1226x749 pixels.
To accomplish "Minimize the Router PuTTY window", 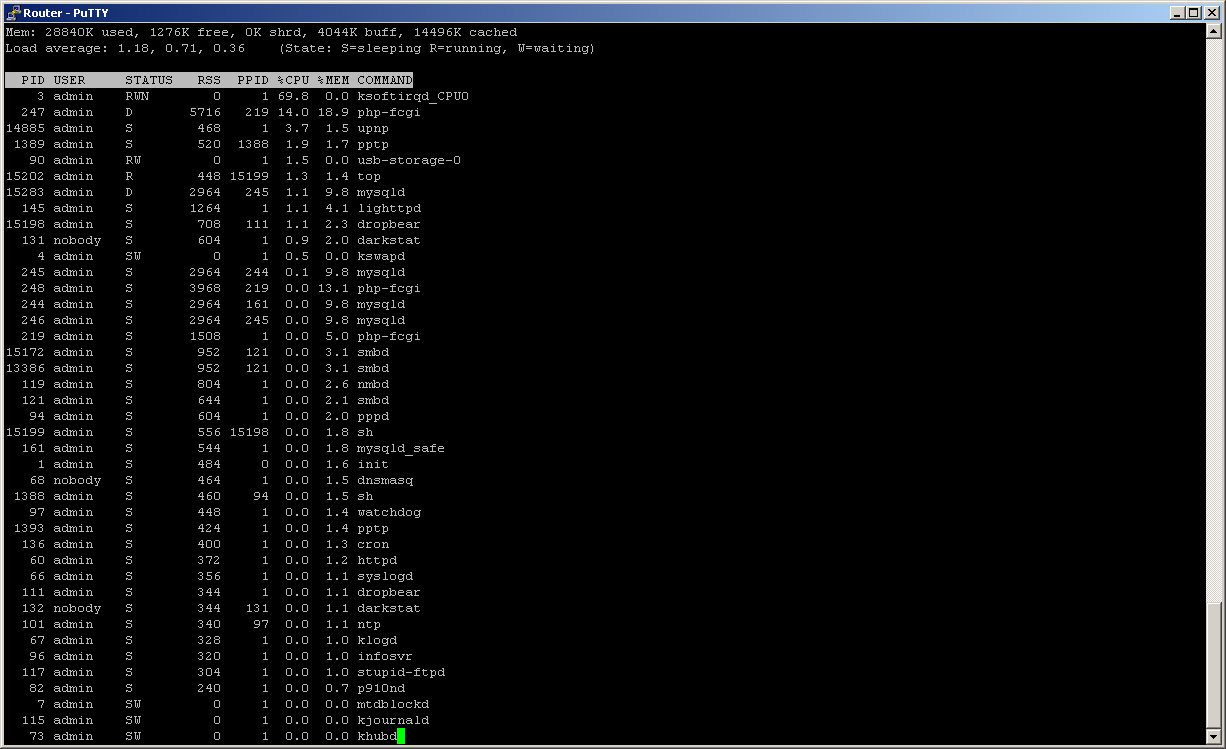I will [1179, 12].
